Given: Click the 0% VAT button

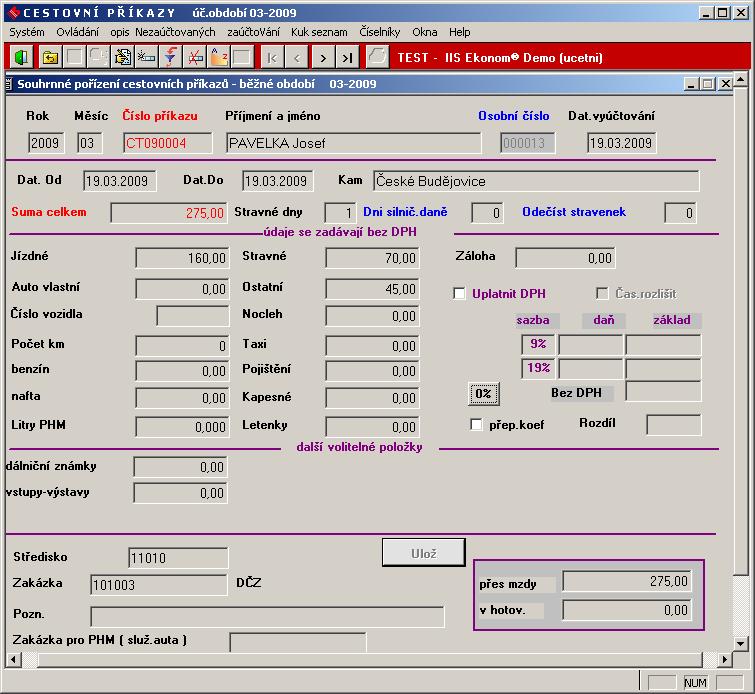Looking at the screenshot, I should click(483, 394).
